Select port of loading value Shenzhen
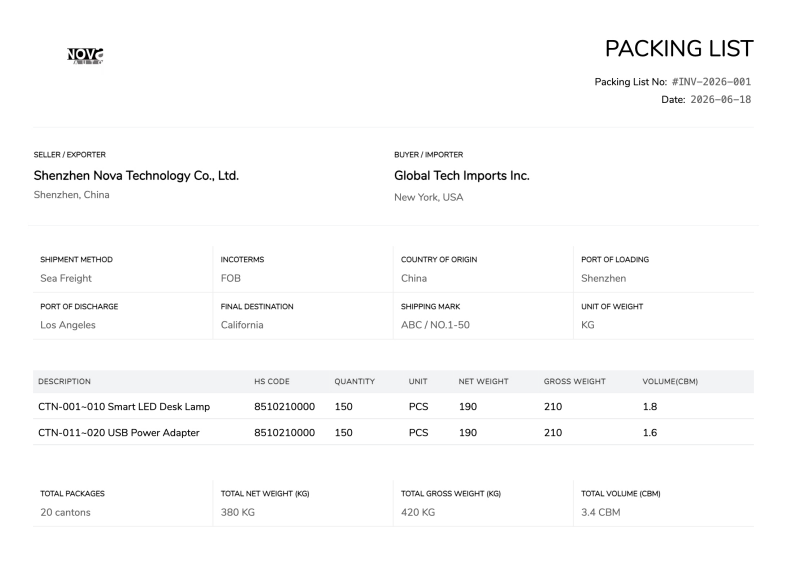The height and width of the screenshot is (567, 789). point(603,278)
